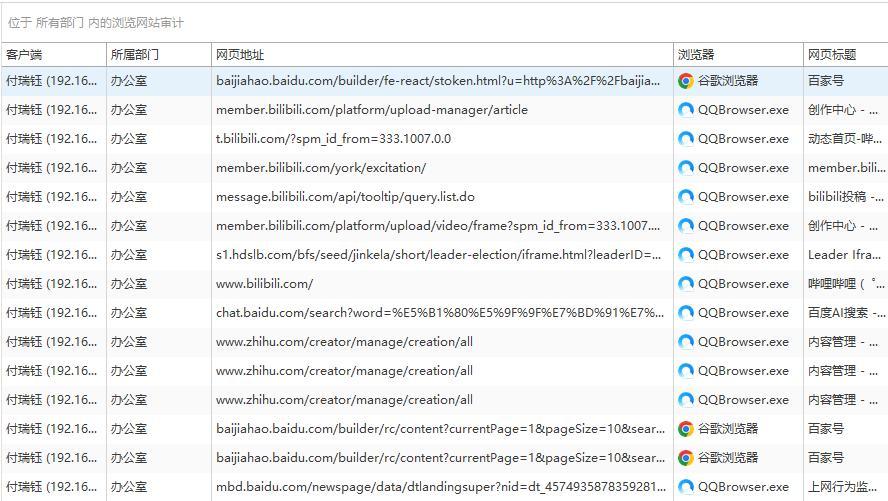Click 谷歌浏览器 text in the stoken.html row
This screenshot has width=888, height=501.
[728, 81]
